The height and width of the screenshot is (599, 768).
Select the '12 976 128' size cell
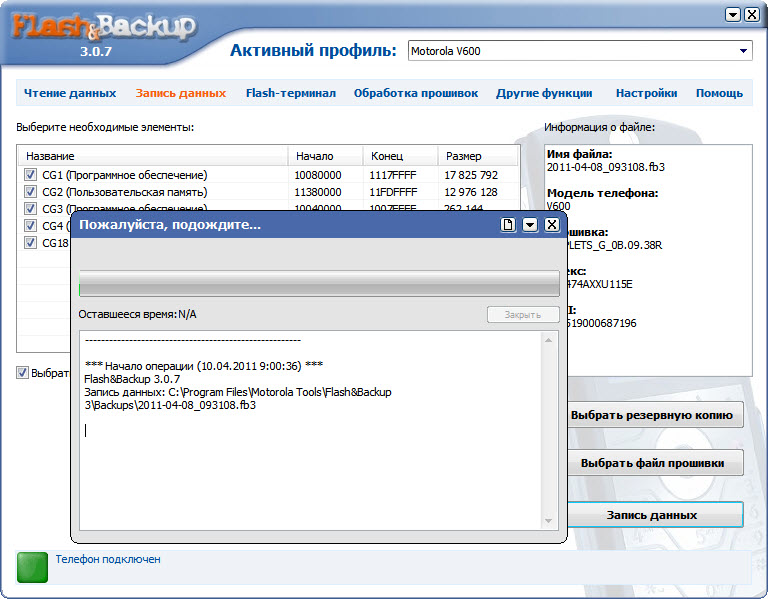coord(471,192)
